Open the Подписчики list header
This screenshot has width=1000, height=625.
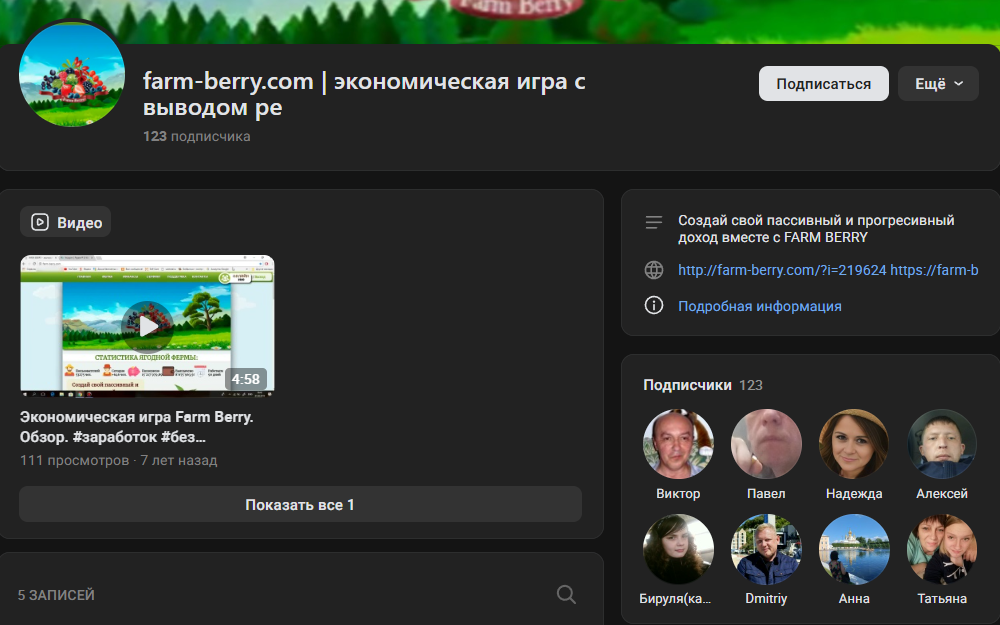pyautogui.click(x=703, y=385)
